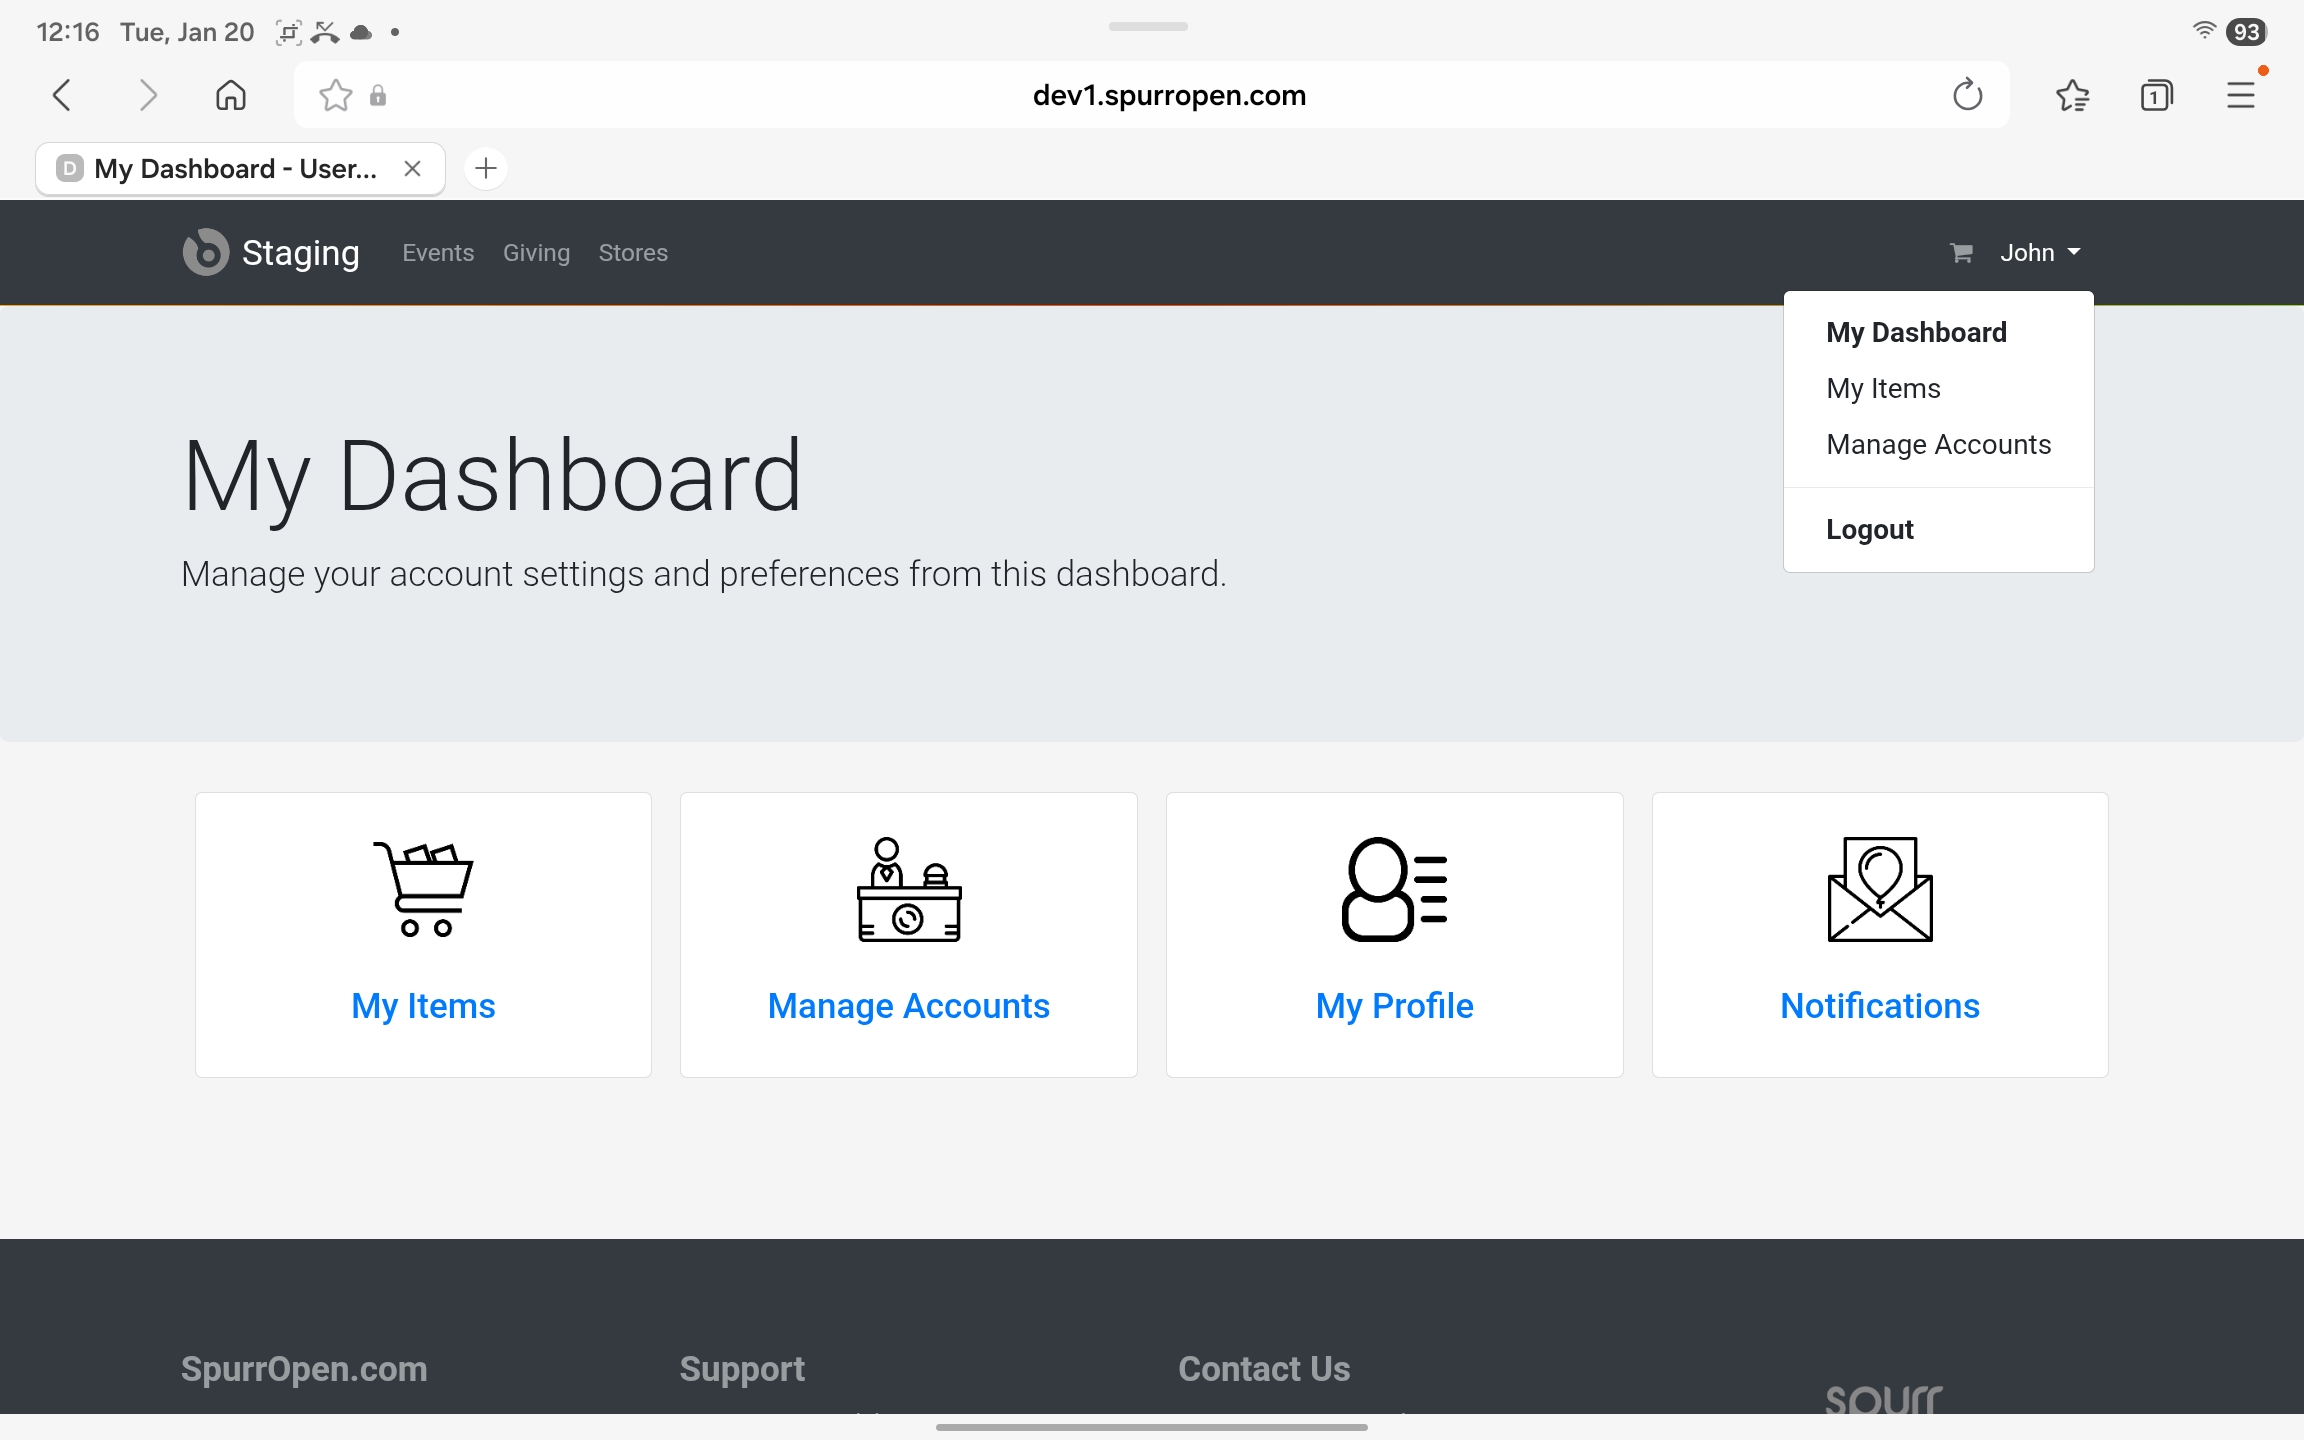2304x1440 pixels.
Task: Reload the page with refresh icon
Action: [1967, 96]
